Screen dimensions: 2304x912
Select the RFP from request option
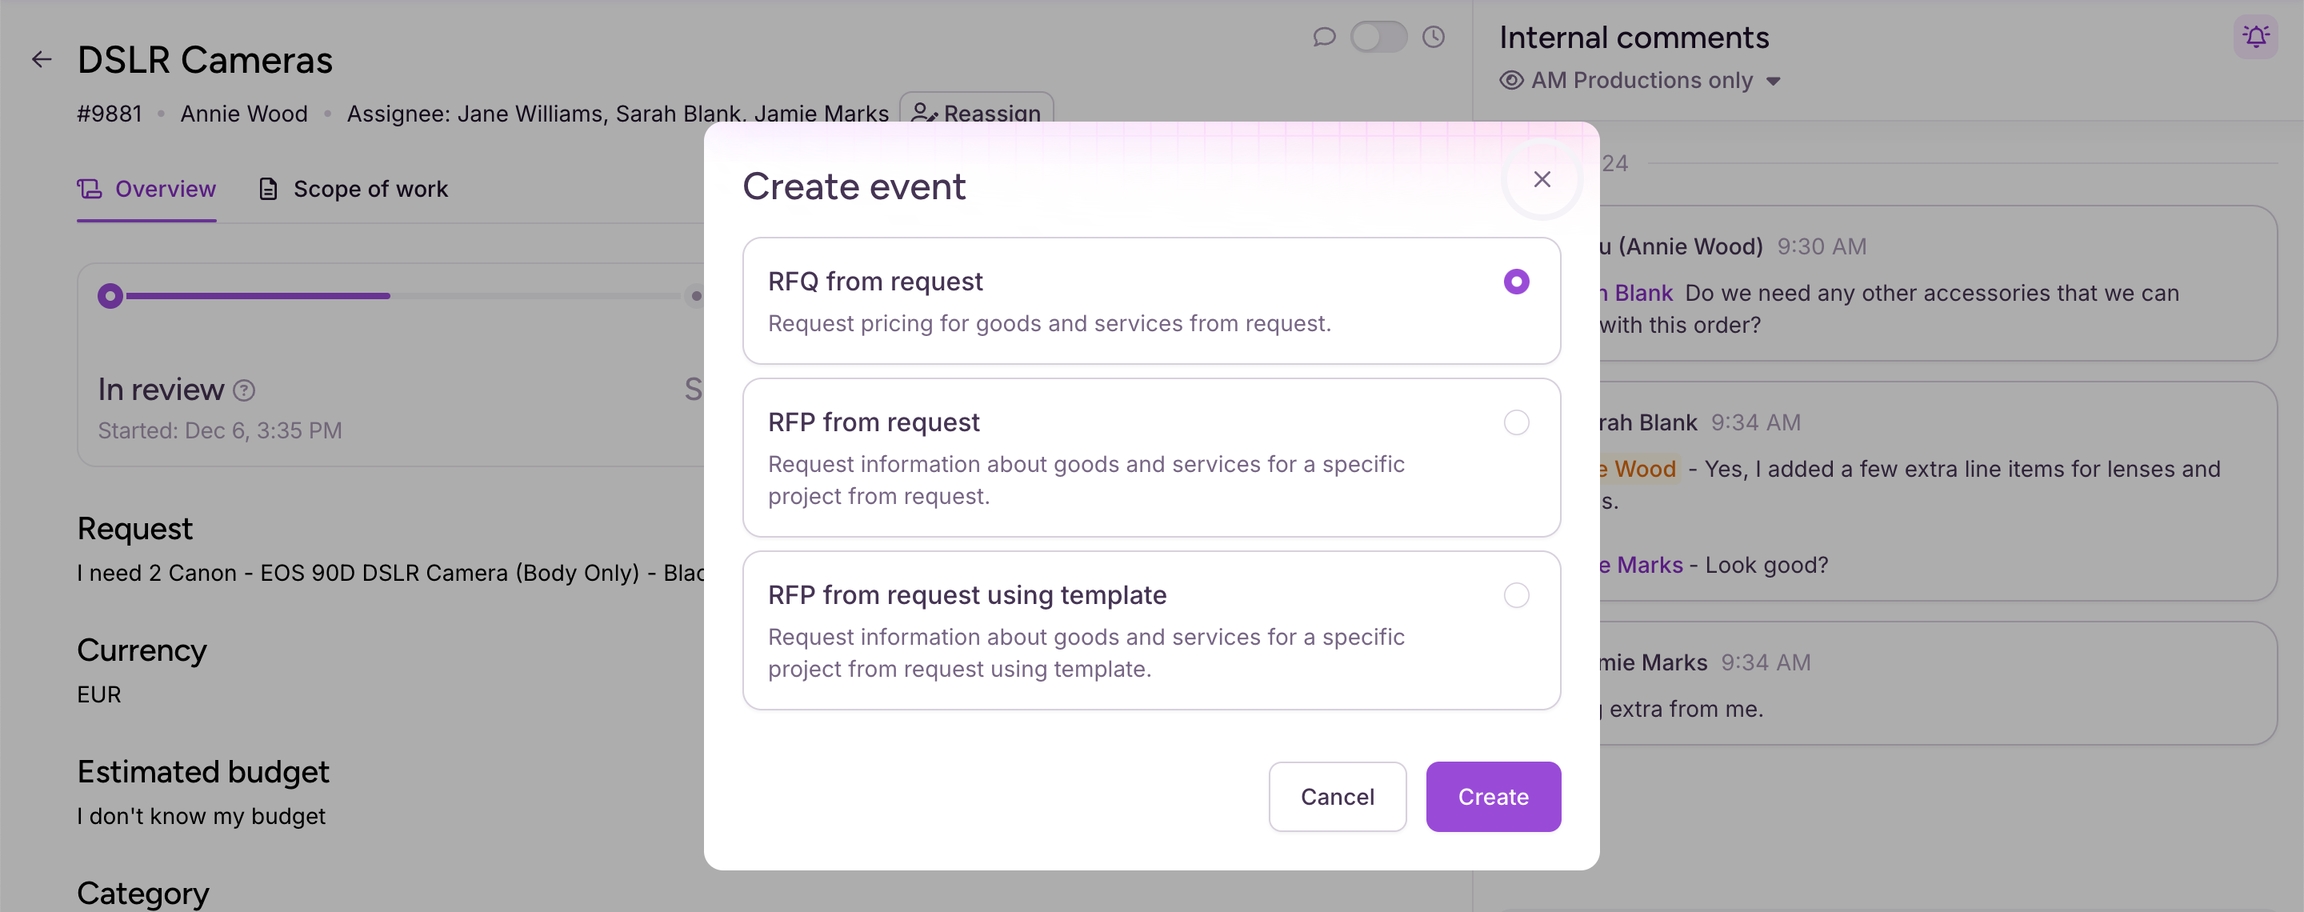[1516, 423]
